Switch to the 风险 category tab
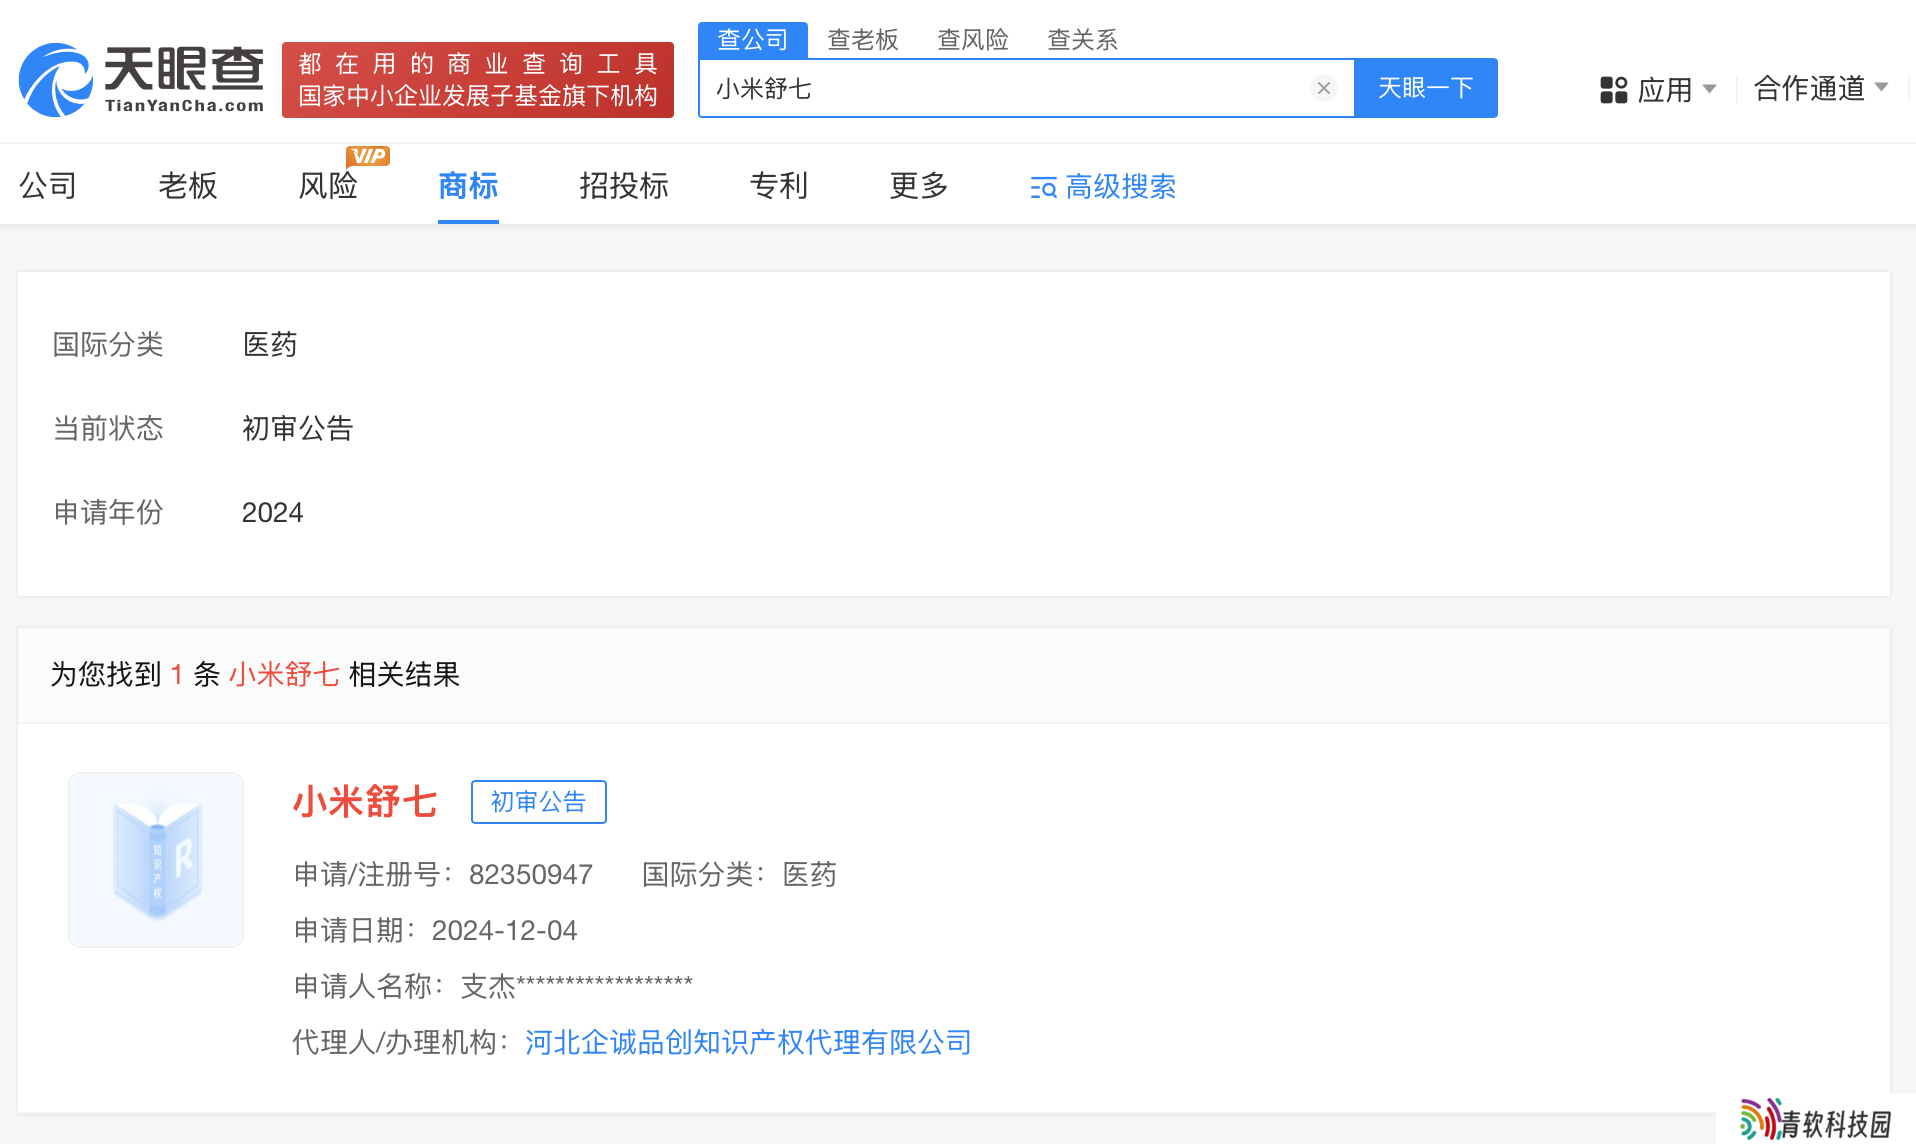The width and height of the screenshot is (1916, 1144). pos(328,185)
